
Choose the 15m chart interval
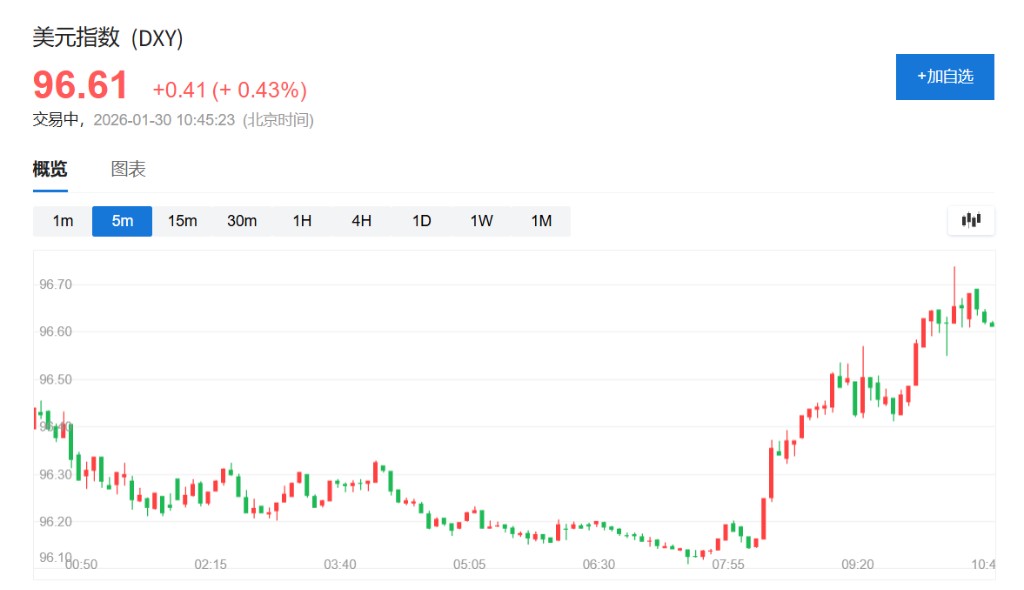click(182, 221)
